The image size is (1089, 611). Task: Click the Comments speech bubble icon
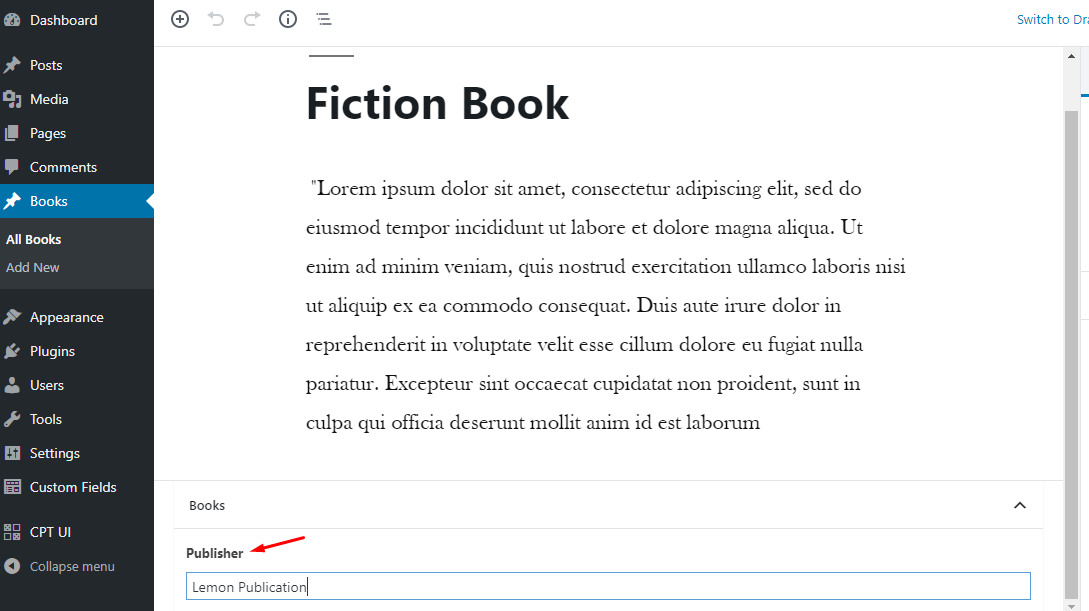[x=12, y=167]
